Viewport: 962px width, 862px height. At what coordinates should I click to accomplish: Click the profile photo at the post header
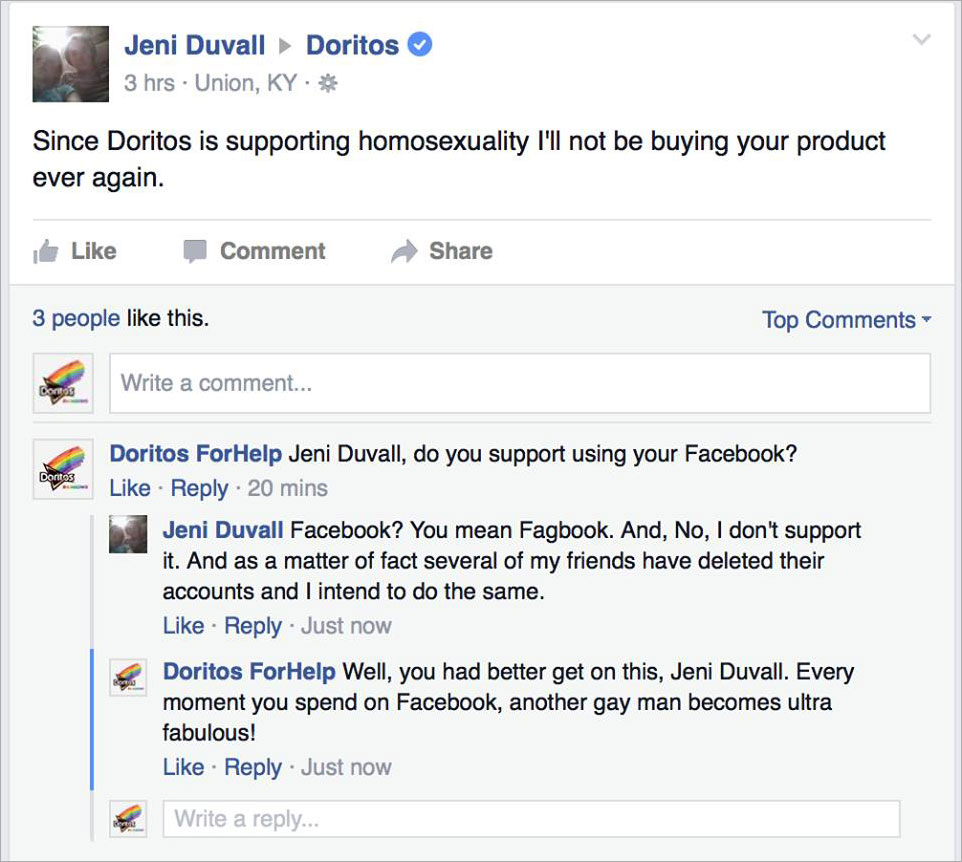click(70, 64)
